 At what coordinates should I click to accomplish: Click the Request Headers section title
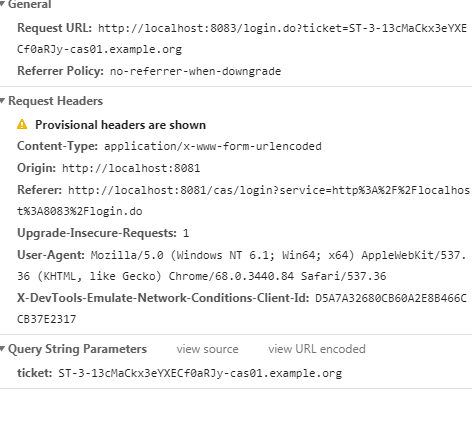pyautogui.click(x=56, y=101)
